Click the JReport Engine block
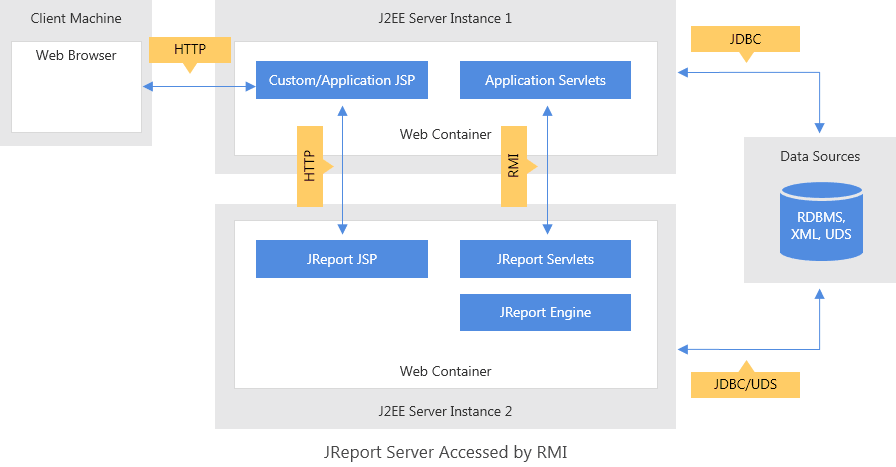The width and height of the screenshot is (896, 467). tap(545, 312)
